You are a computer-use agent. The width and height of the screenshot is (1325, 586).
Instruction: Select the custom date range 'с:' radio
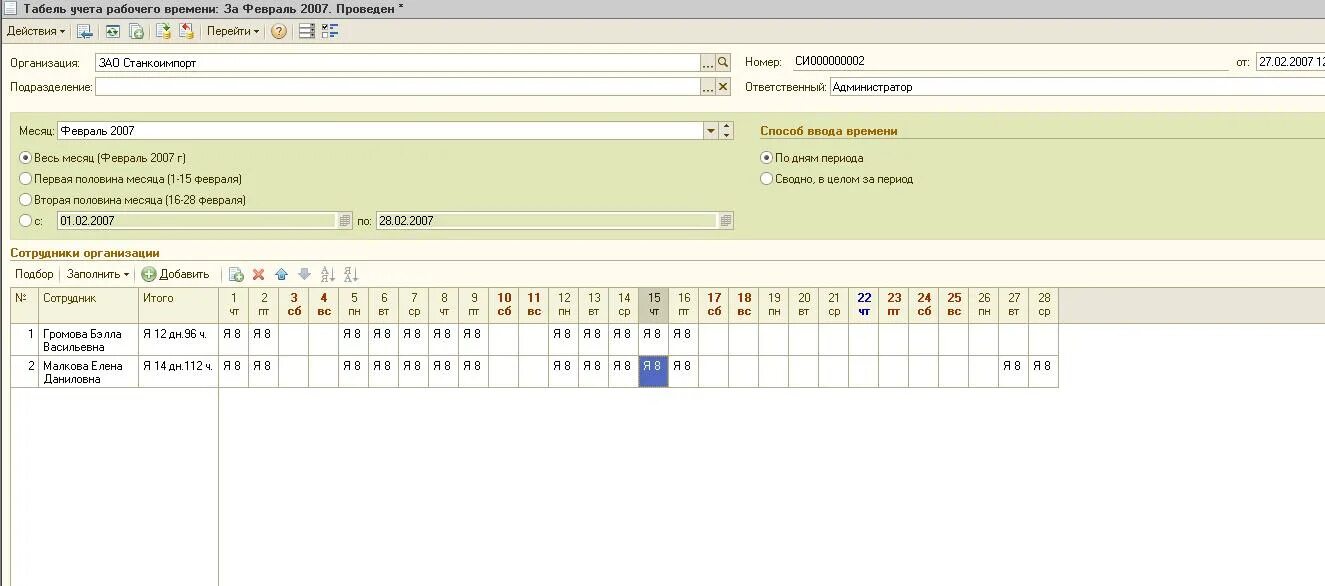[26, 221]
